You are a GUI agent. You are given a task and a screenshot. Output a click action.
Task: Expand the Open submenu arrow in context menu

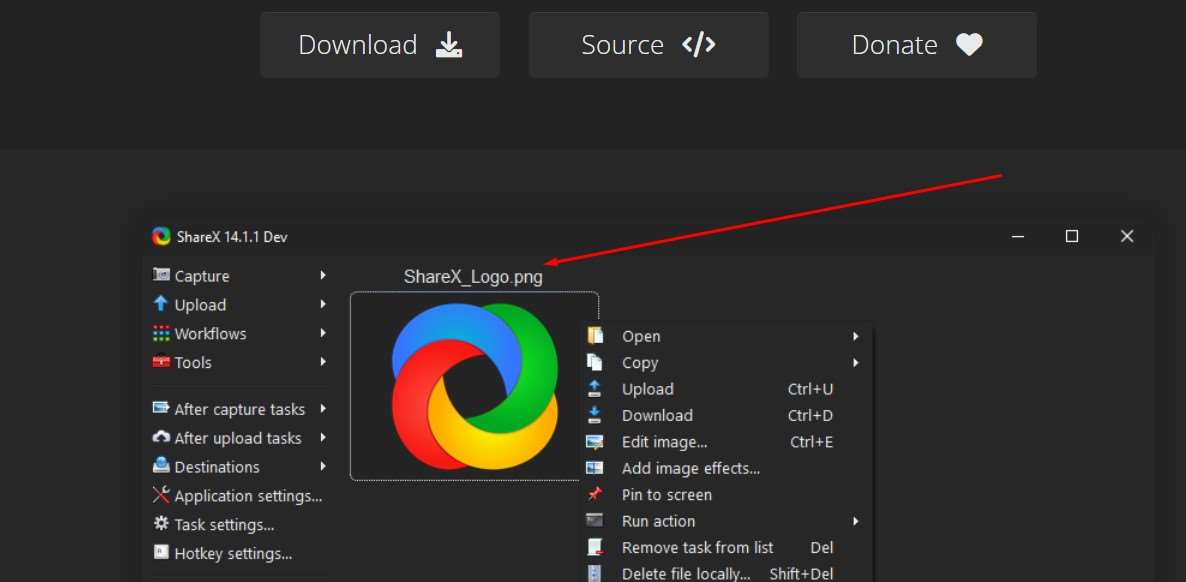coord(856,336)
